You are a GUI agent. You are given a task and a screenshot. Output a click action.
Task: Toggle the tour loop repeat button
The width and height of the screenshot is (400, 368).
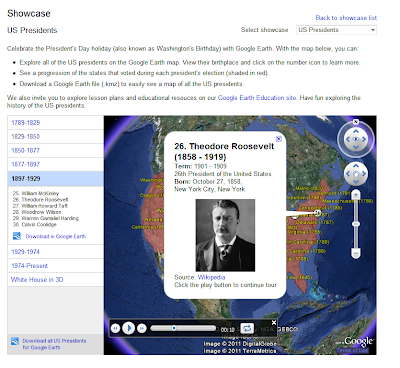pos(247,328)
